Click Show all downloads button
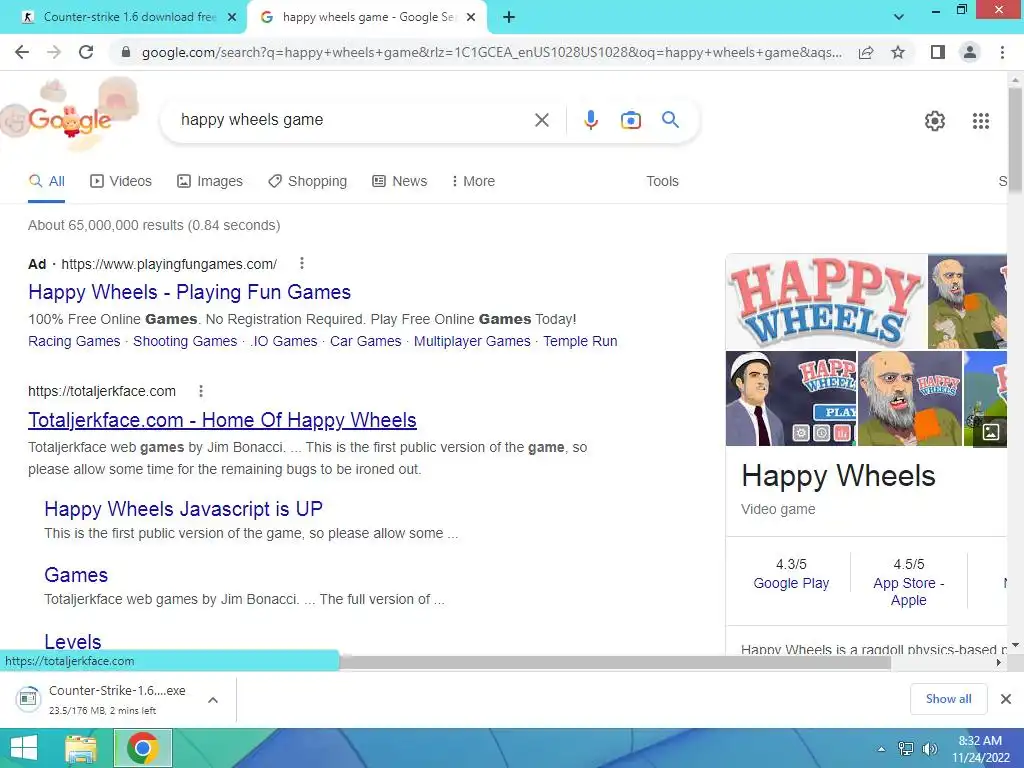Image resolution: width=1024 pixels, height=768 pixels. pos(948,699)
